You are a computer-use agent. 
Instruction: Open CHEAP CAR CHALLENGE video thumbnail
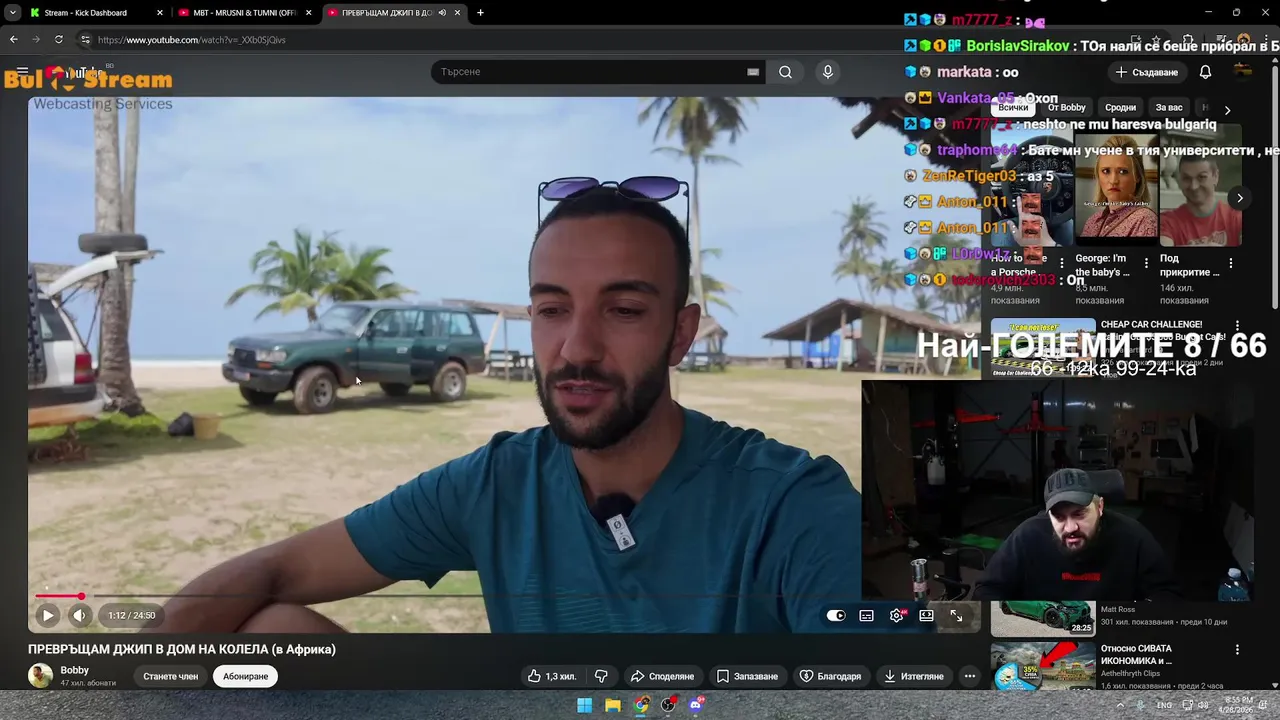tap(1043, 347)
